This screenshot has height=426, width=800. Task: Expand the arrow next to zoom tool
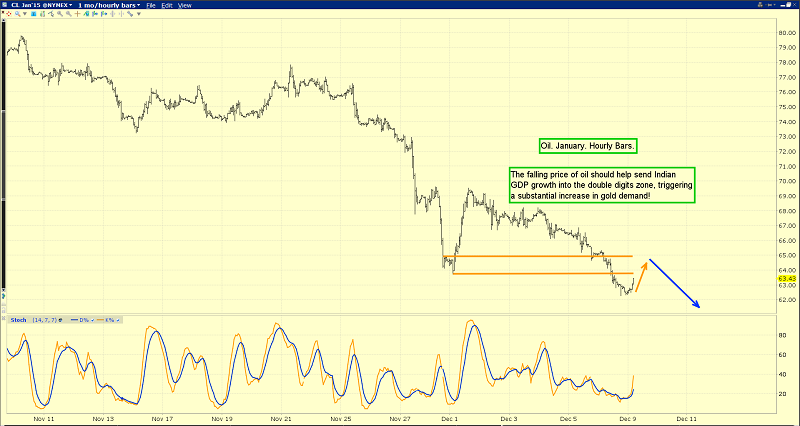pos(24,14)
